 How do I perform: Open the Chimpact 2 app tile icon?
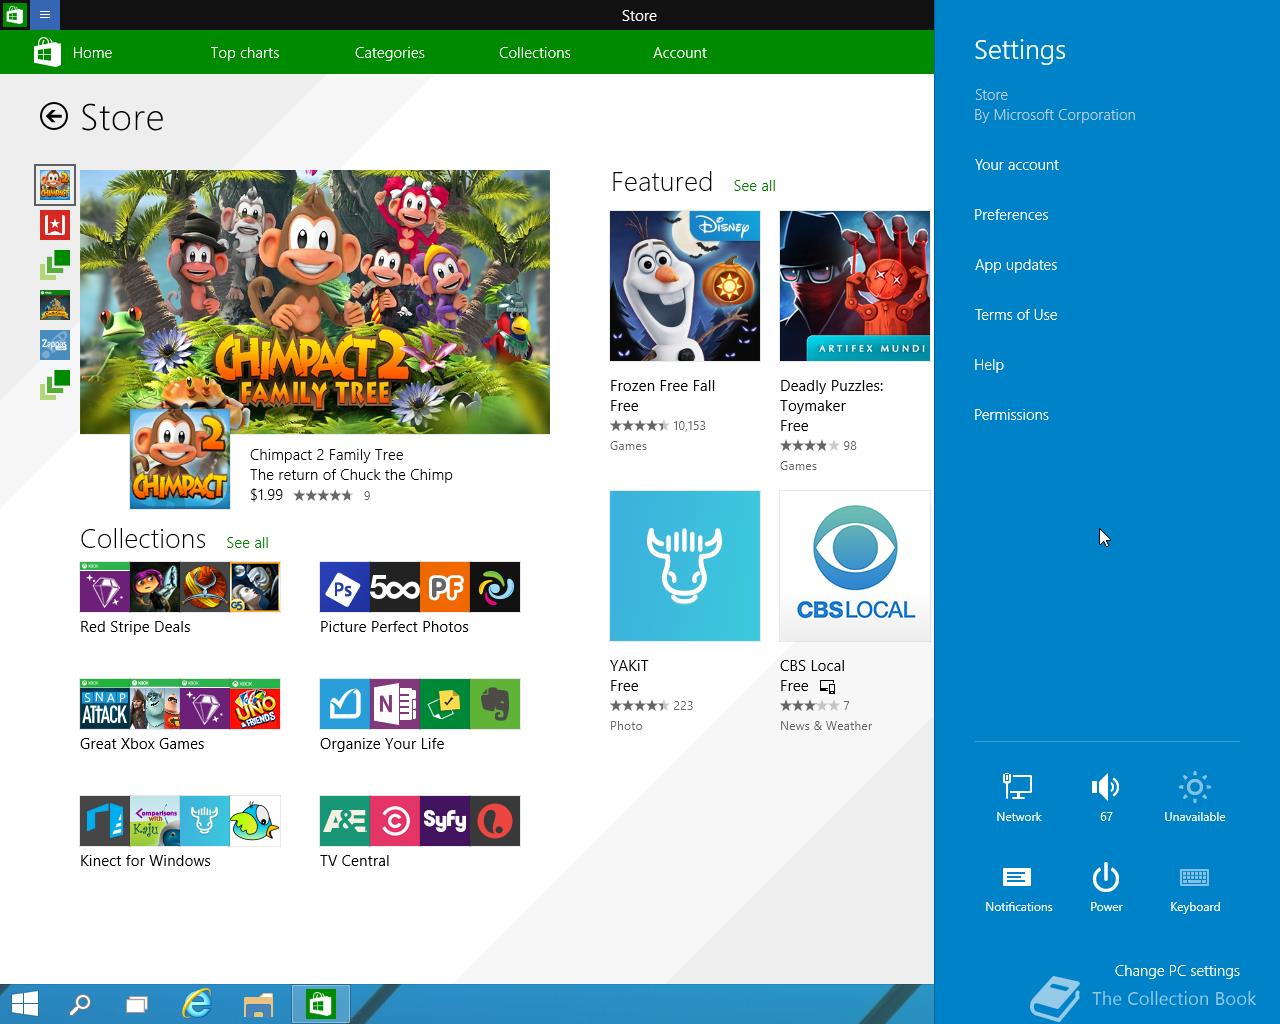(x=180, y=458)
